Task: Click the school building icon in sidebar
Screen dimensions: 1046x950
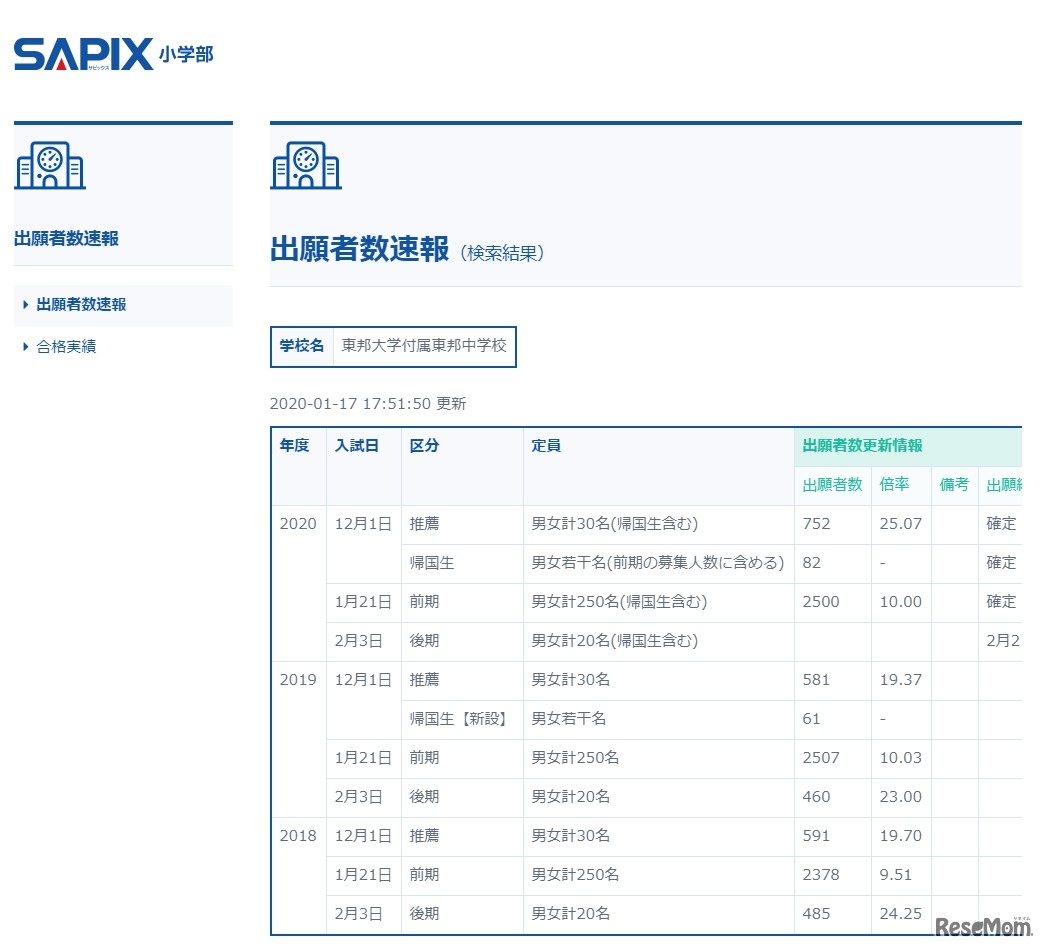Action: 50,166
